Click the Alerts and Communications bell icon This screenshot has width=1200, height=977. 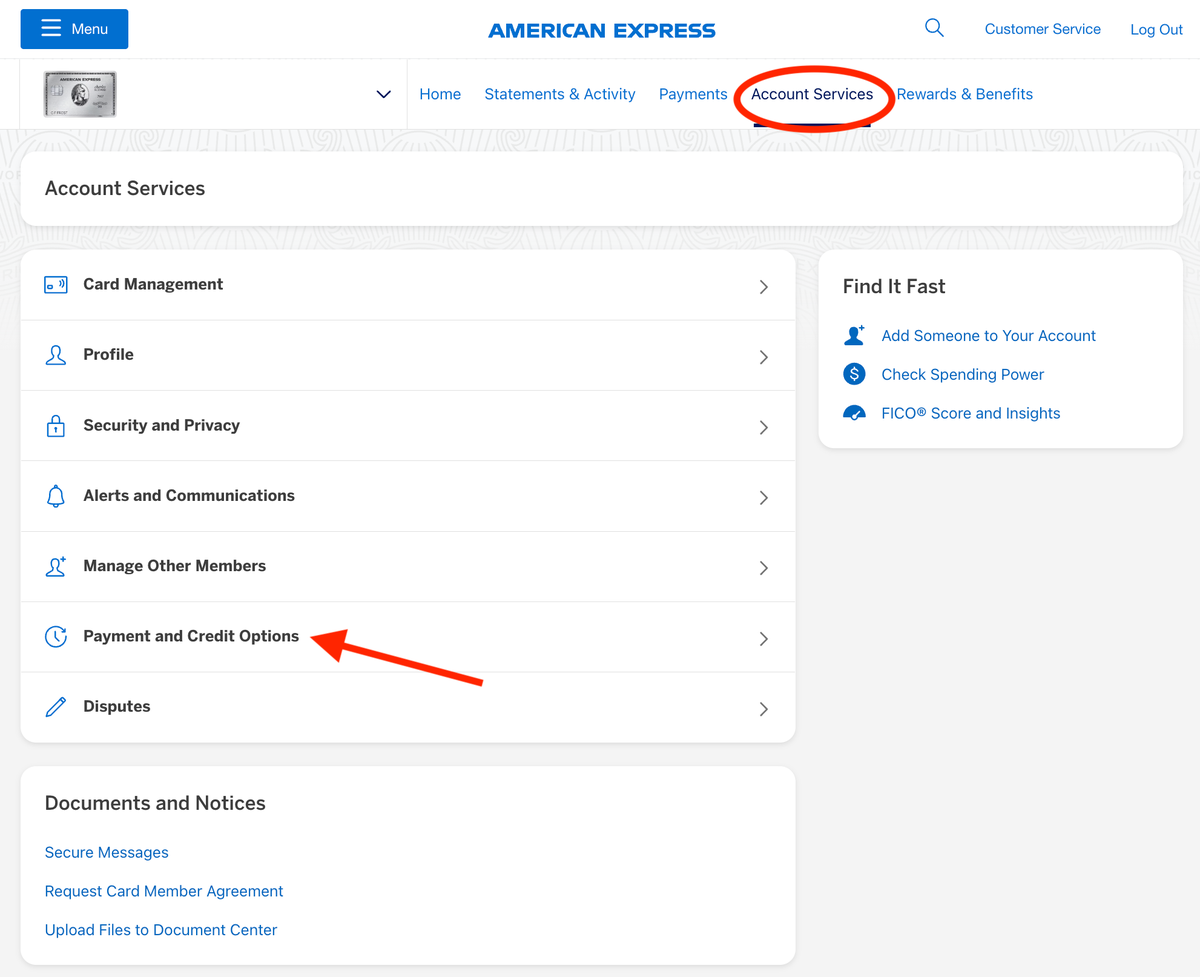click(x=55, y=495)
